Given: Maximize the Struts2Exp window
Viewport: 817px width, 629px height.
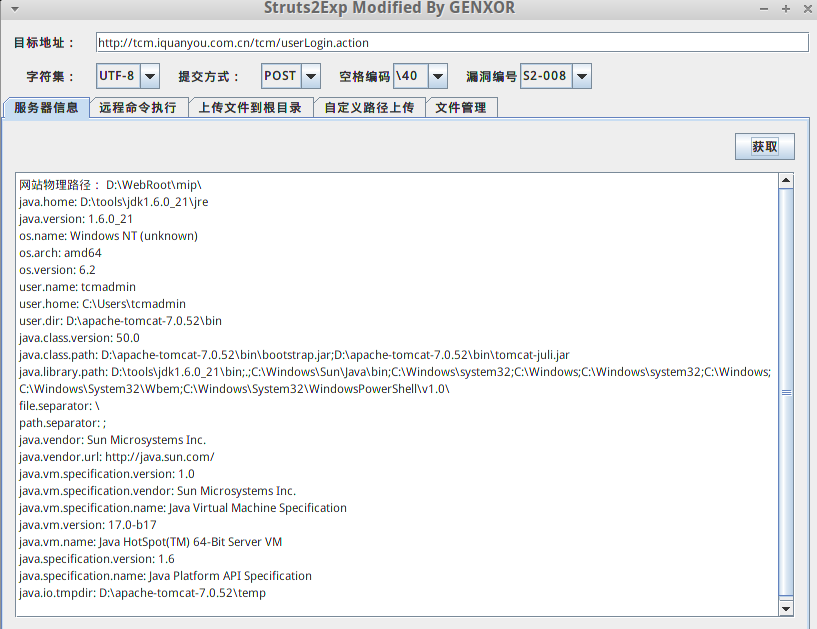Looking at the screenshot, I should 786,9.
